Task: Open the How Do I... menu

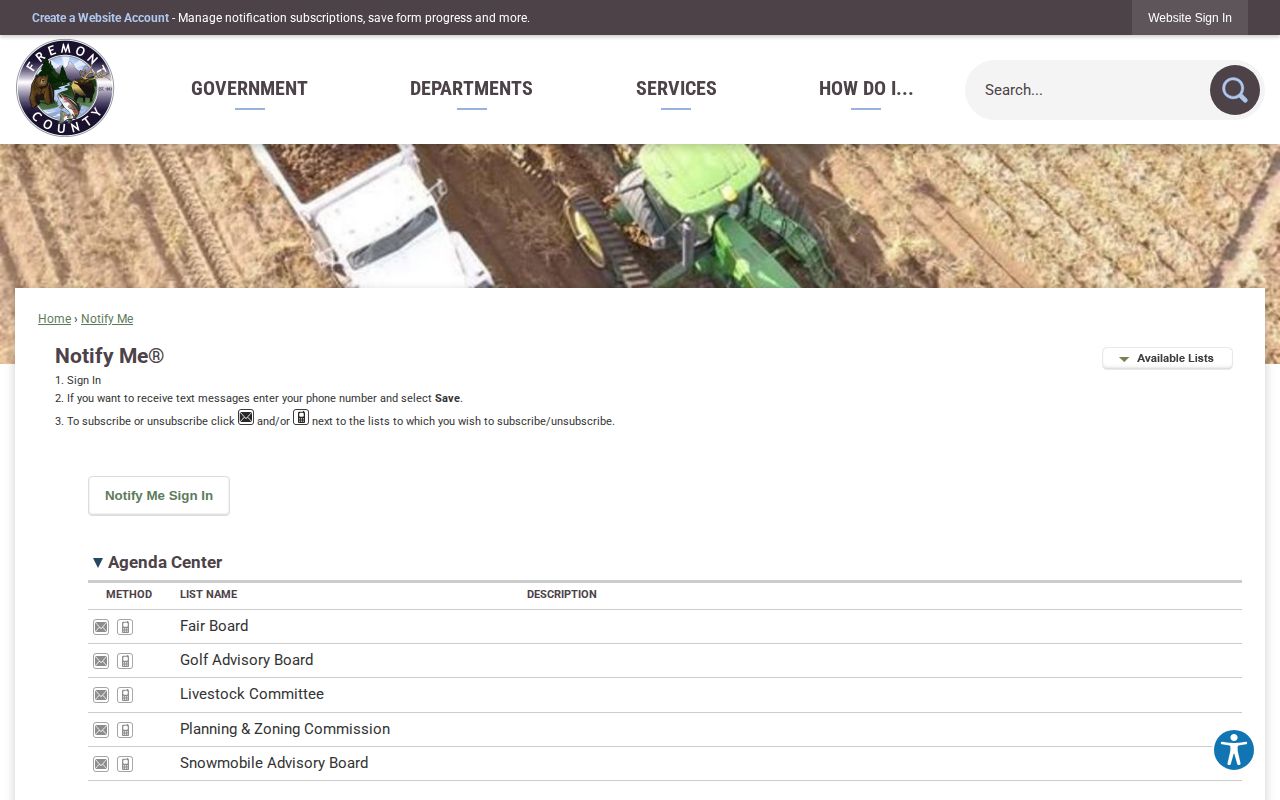Action: [x=866, y=89]
